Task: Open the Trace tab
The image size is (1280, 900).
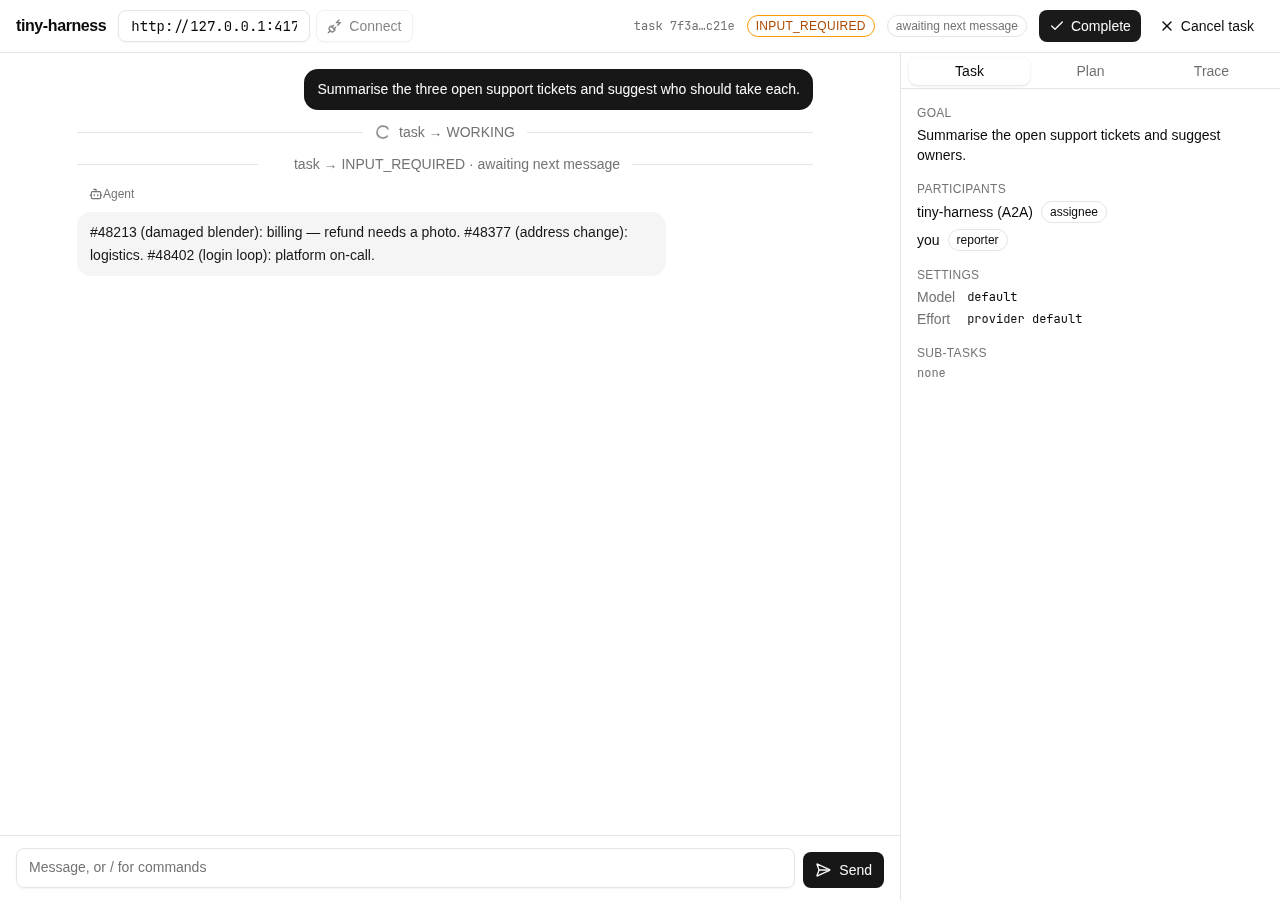Action: pyautogui.click(x=1211, y=71)
